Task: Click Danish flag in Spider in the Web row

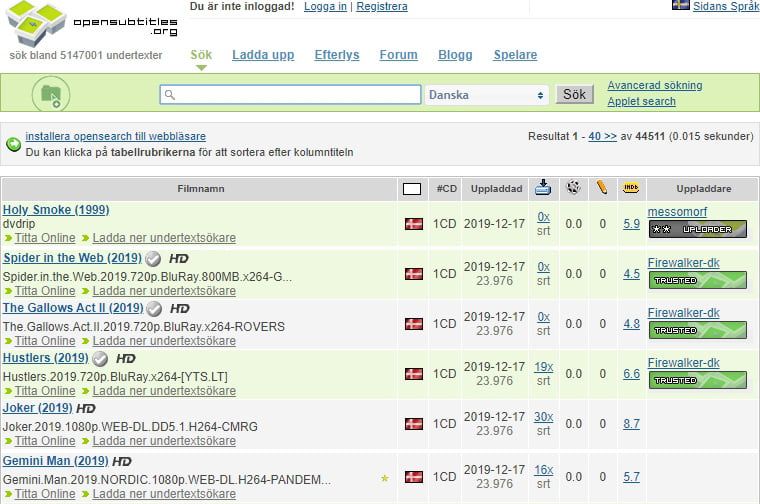Action: point(414,274)
